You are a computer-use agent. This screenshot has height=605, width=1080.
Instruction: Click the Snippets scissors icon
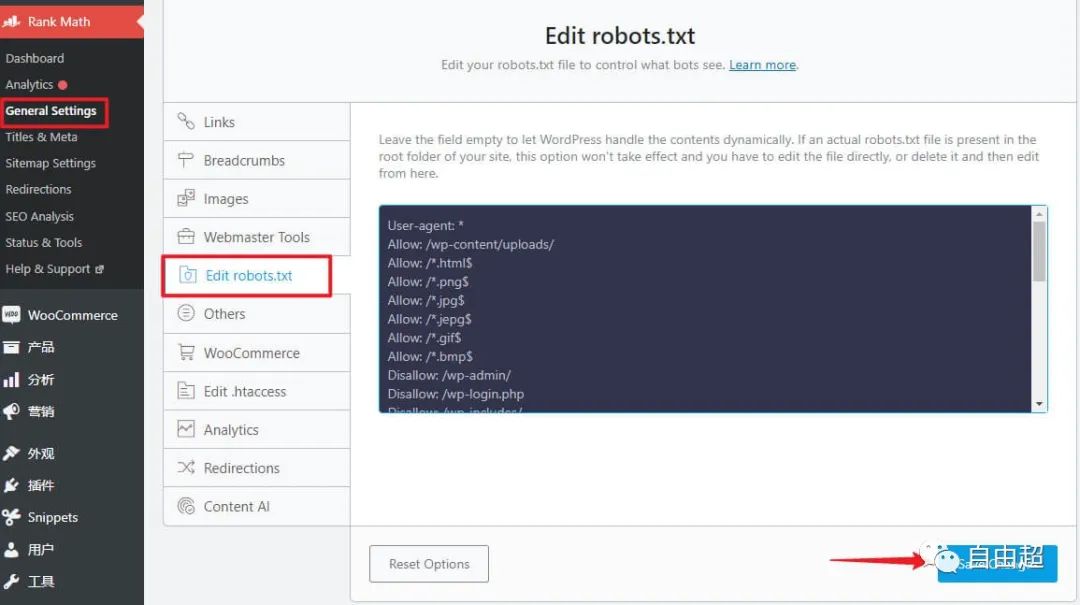coord(11,517)
